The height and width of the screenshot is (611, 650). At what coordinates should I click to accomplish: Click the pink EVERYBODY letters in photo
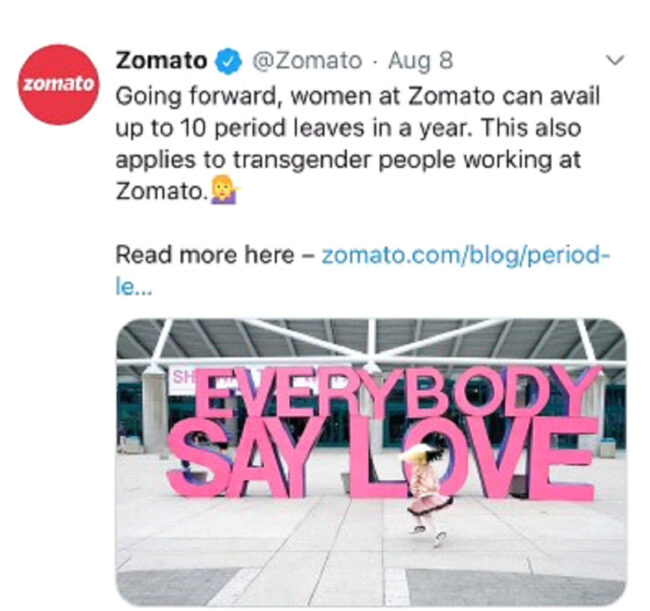(x=397, y=393)
